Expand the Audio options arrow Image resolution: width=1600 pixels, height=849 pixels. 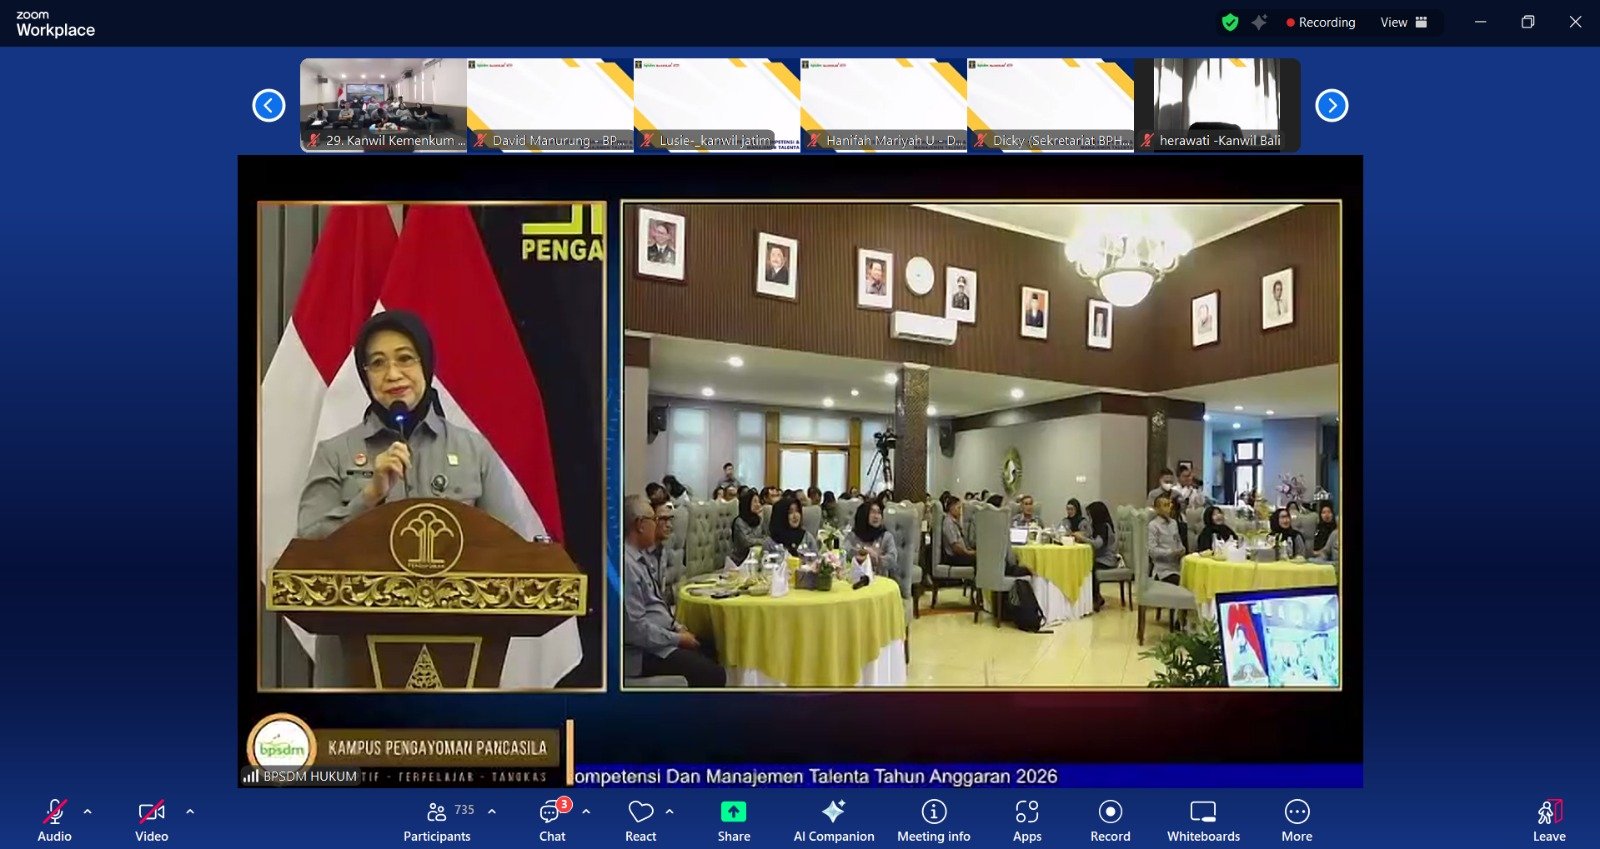pos(88,811)
